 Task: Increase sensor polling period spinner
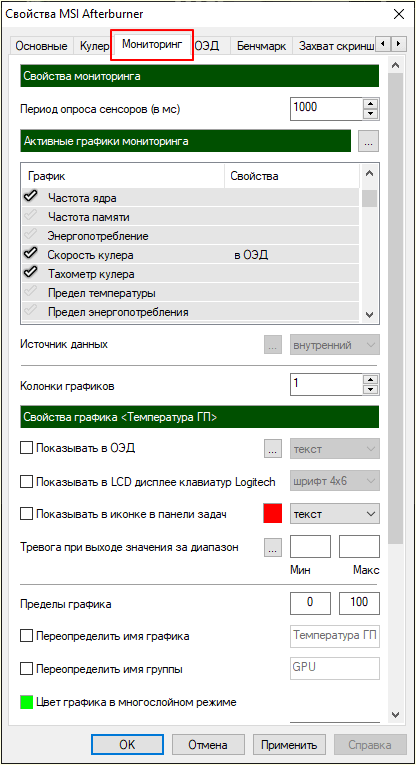click(372, 104)
